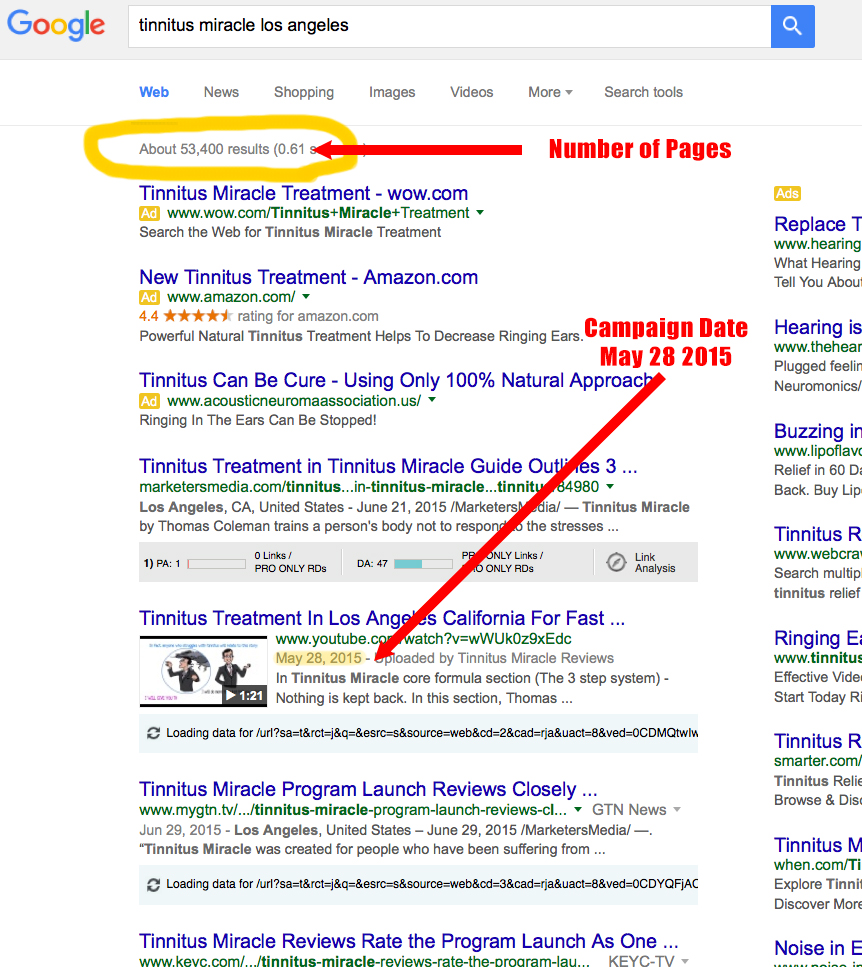The height and width of the screenshot is (967, 862).
Task: Open Tinnitus Treatment in Tinnitus Miracle Guide result
Action: tap(388, 466)
